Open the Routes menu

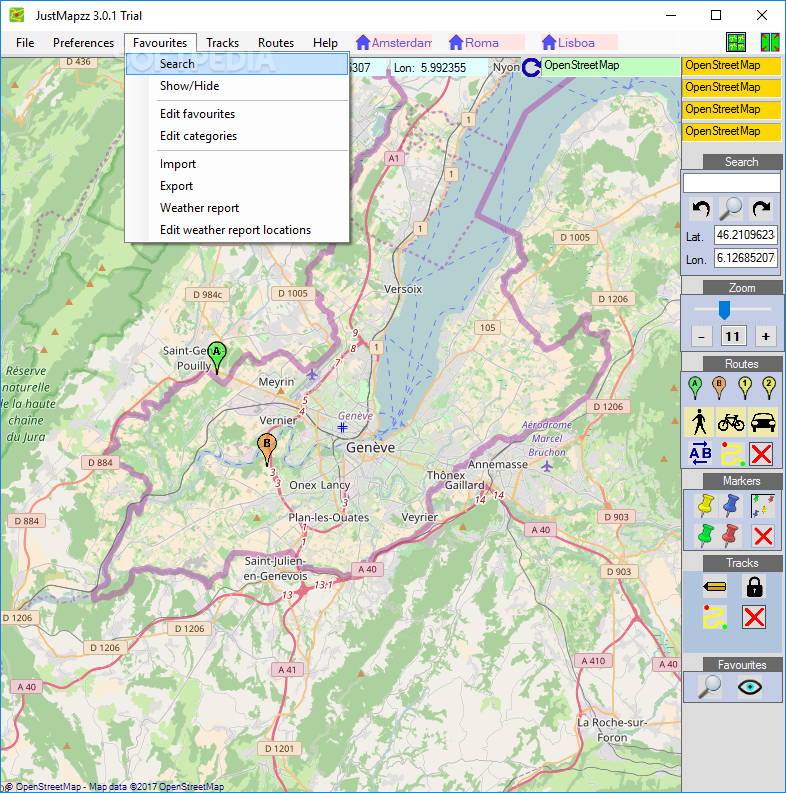click(276, 43)
